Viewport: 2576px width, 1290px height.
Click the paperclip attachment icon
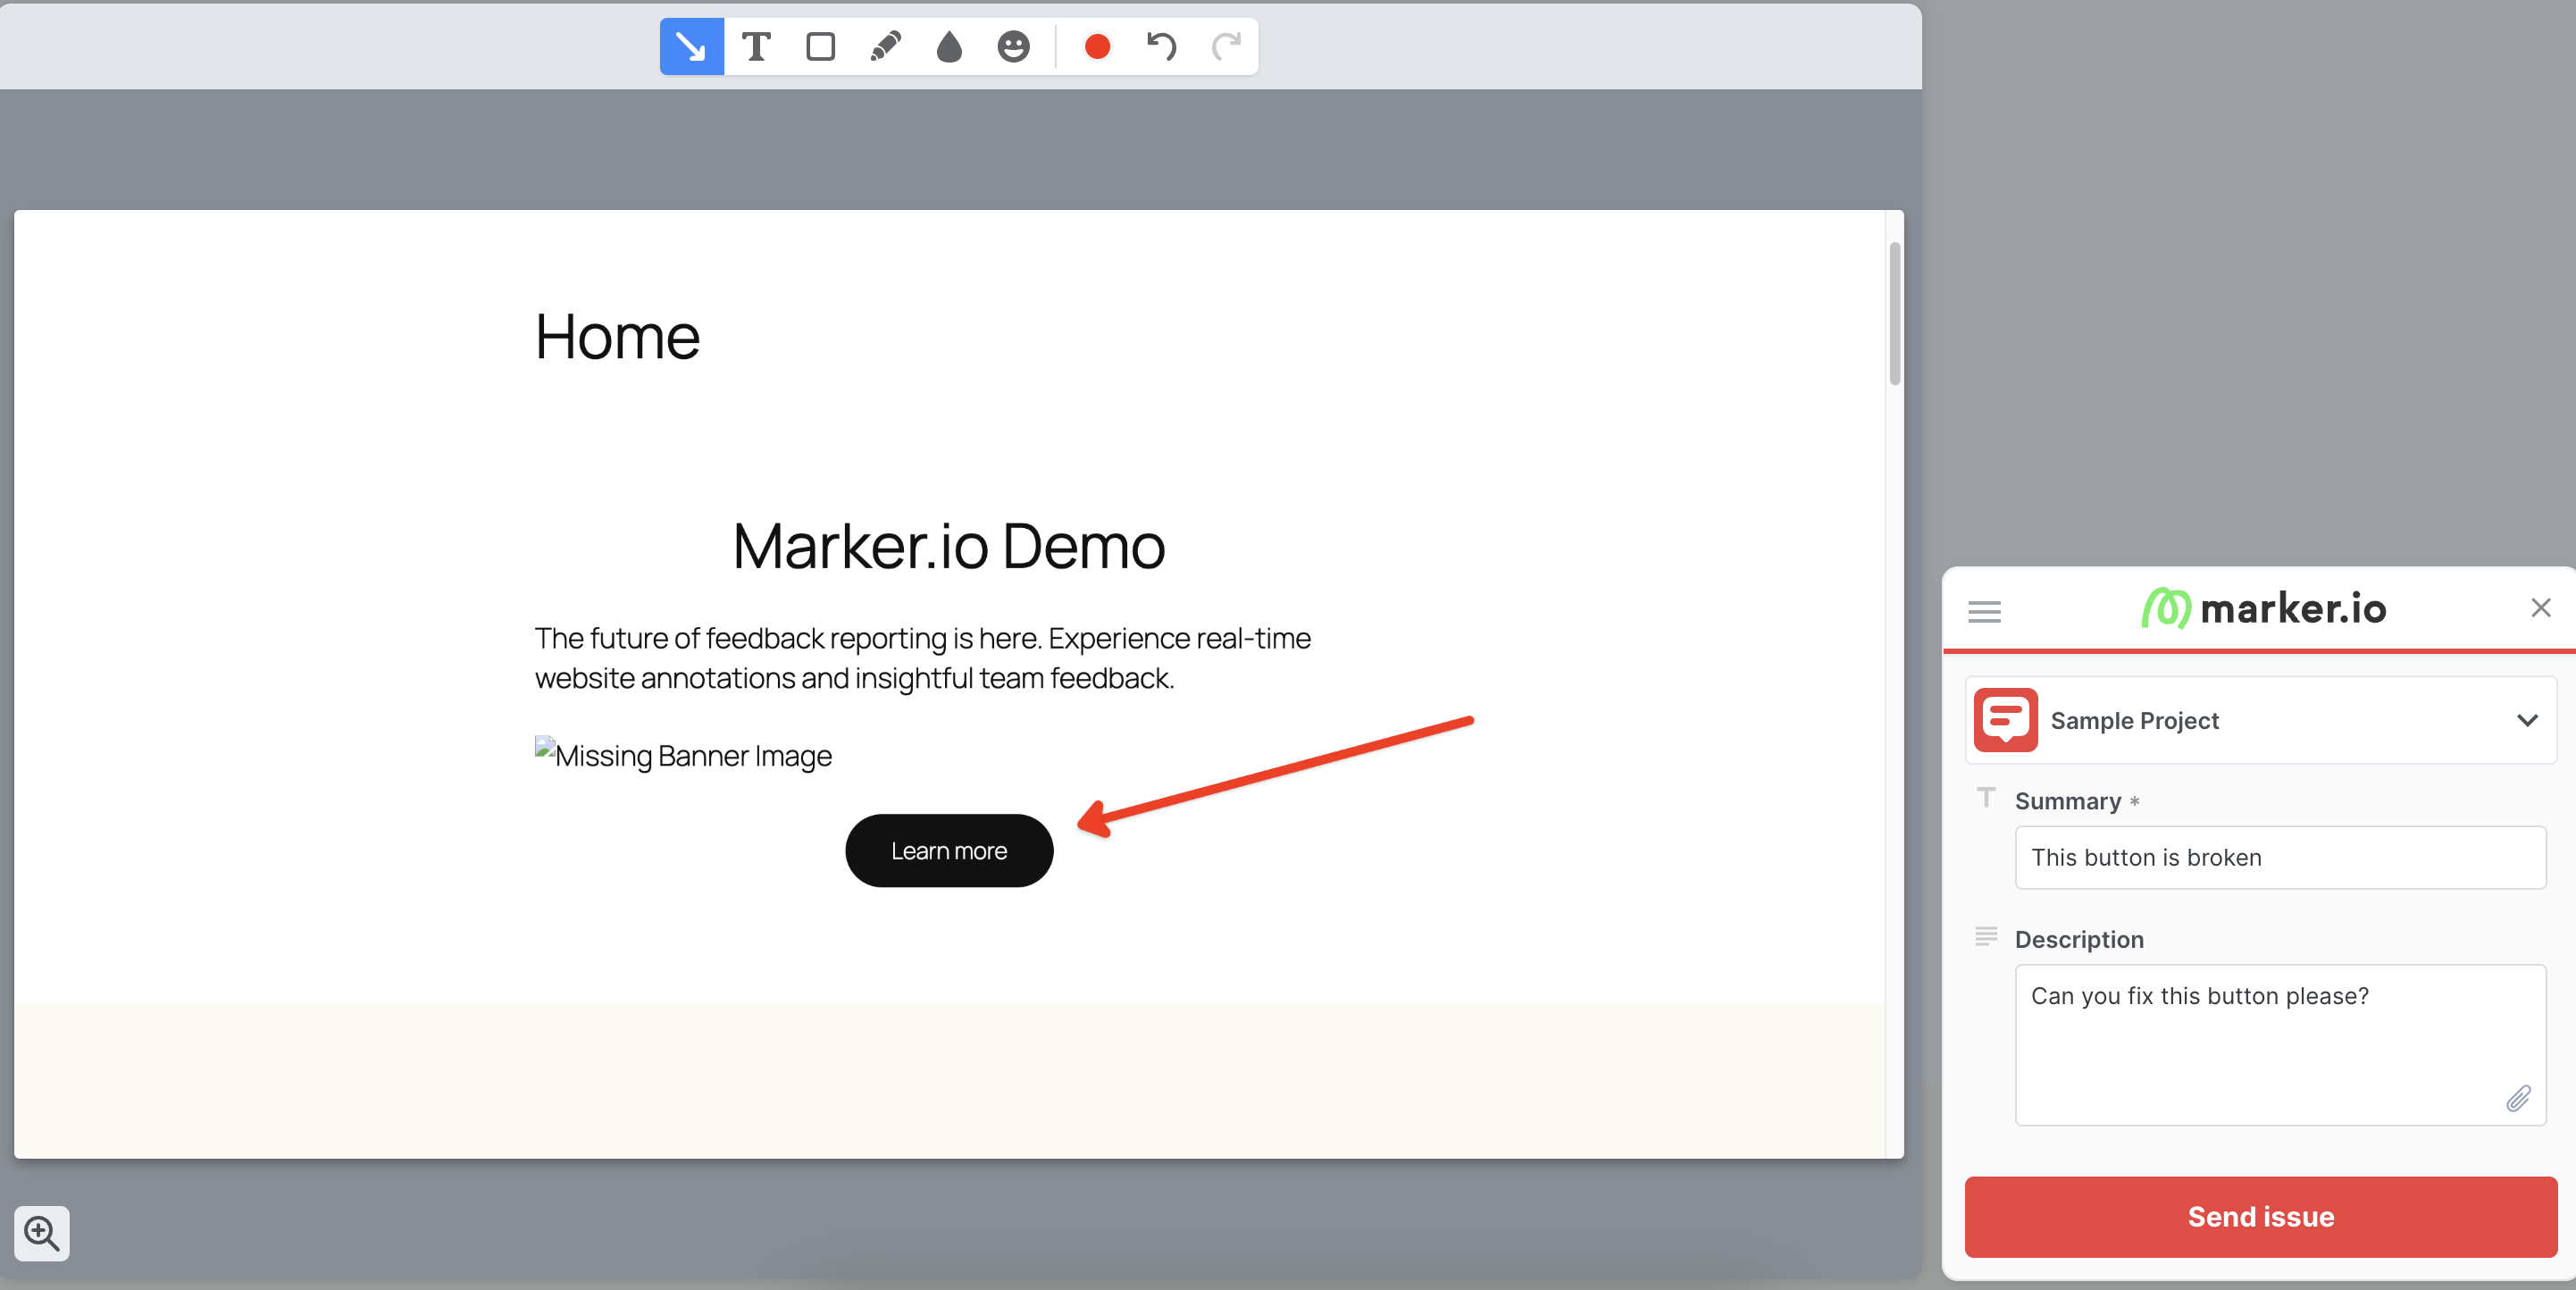2518,1098
